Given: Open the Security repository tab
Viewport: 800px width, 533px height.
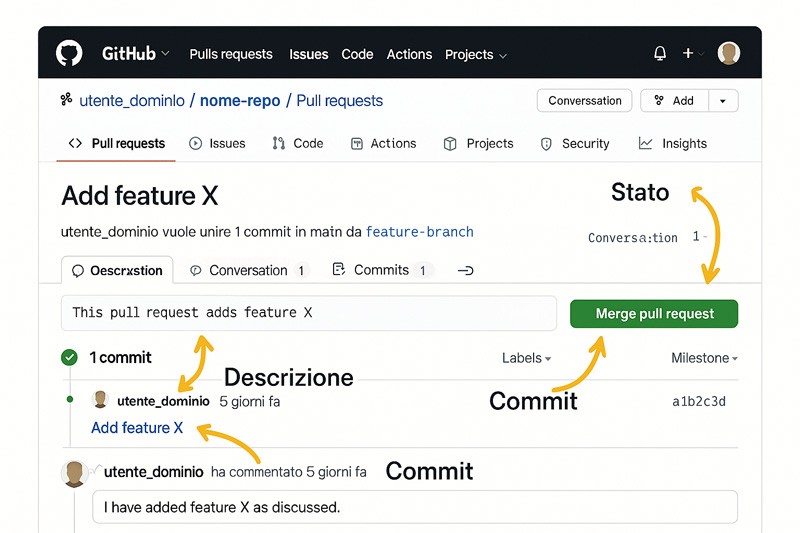Looking at the screenshot, I should (575, 144).
